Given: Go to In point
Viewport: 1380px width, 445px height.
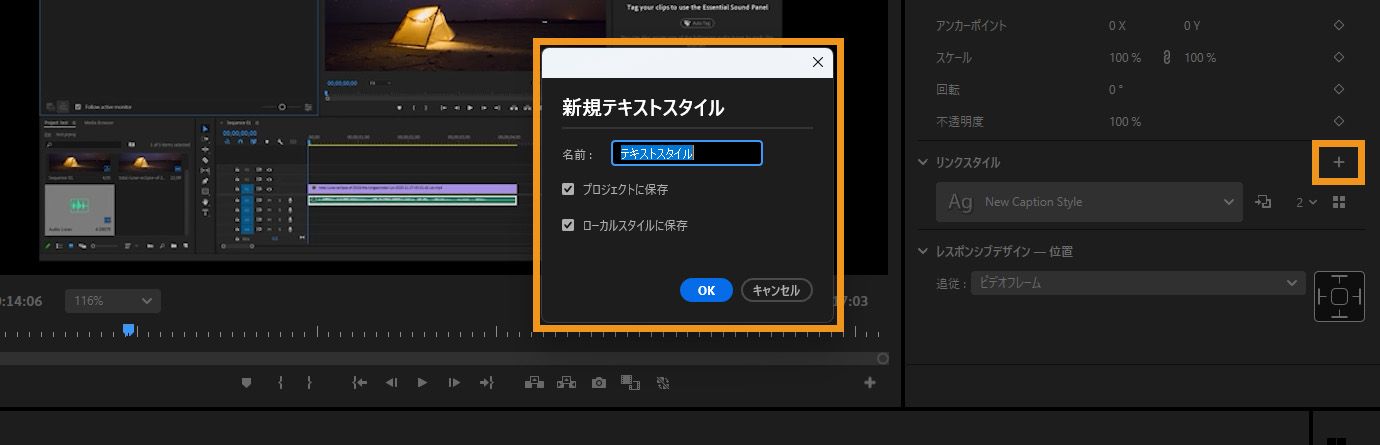Looking at the screenshot, I should pyautogui.click(x=360, y=382).
